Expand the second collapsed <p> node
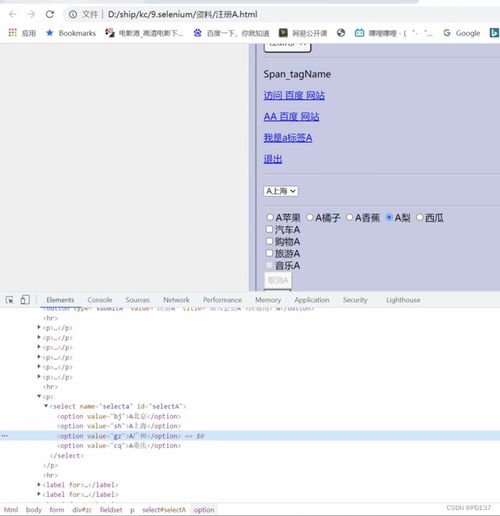500x516 pixels. tap(39, 337)
